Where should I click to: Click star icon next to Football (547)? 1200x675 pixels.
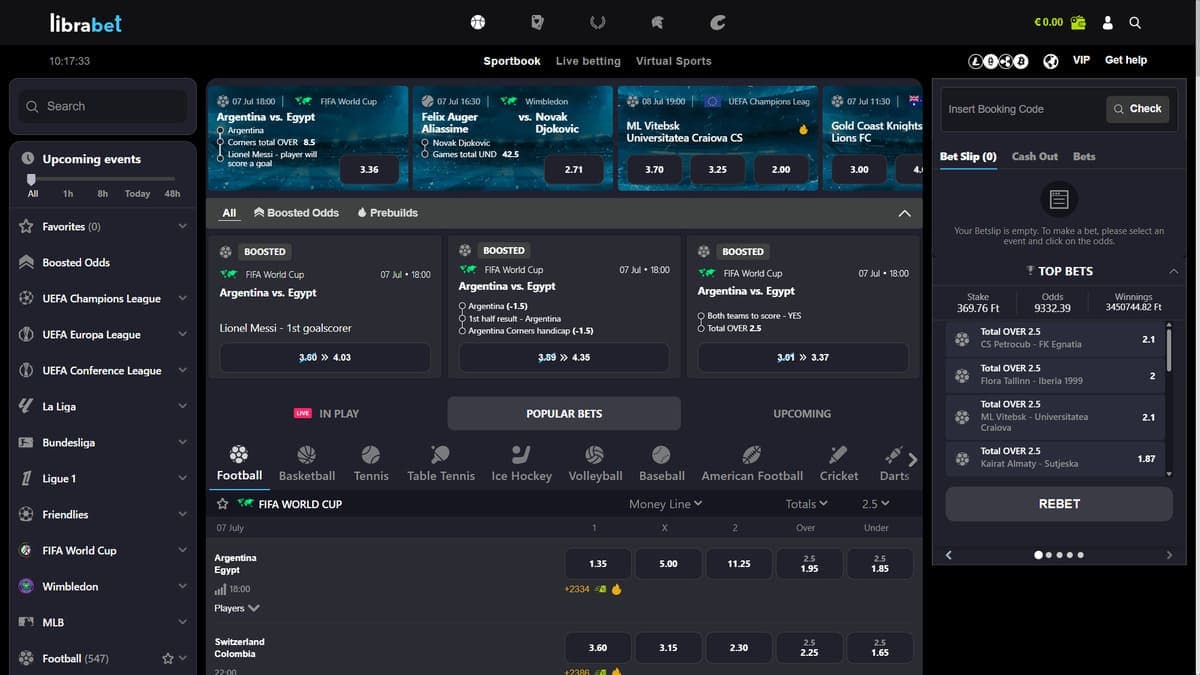[x=168, y=658]
